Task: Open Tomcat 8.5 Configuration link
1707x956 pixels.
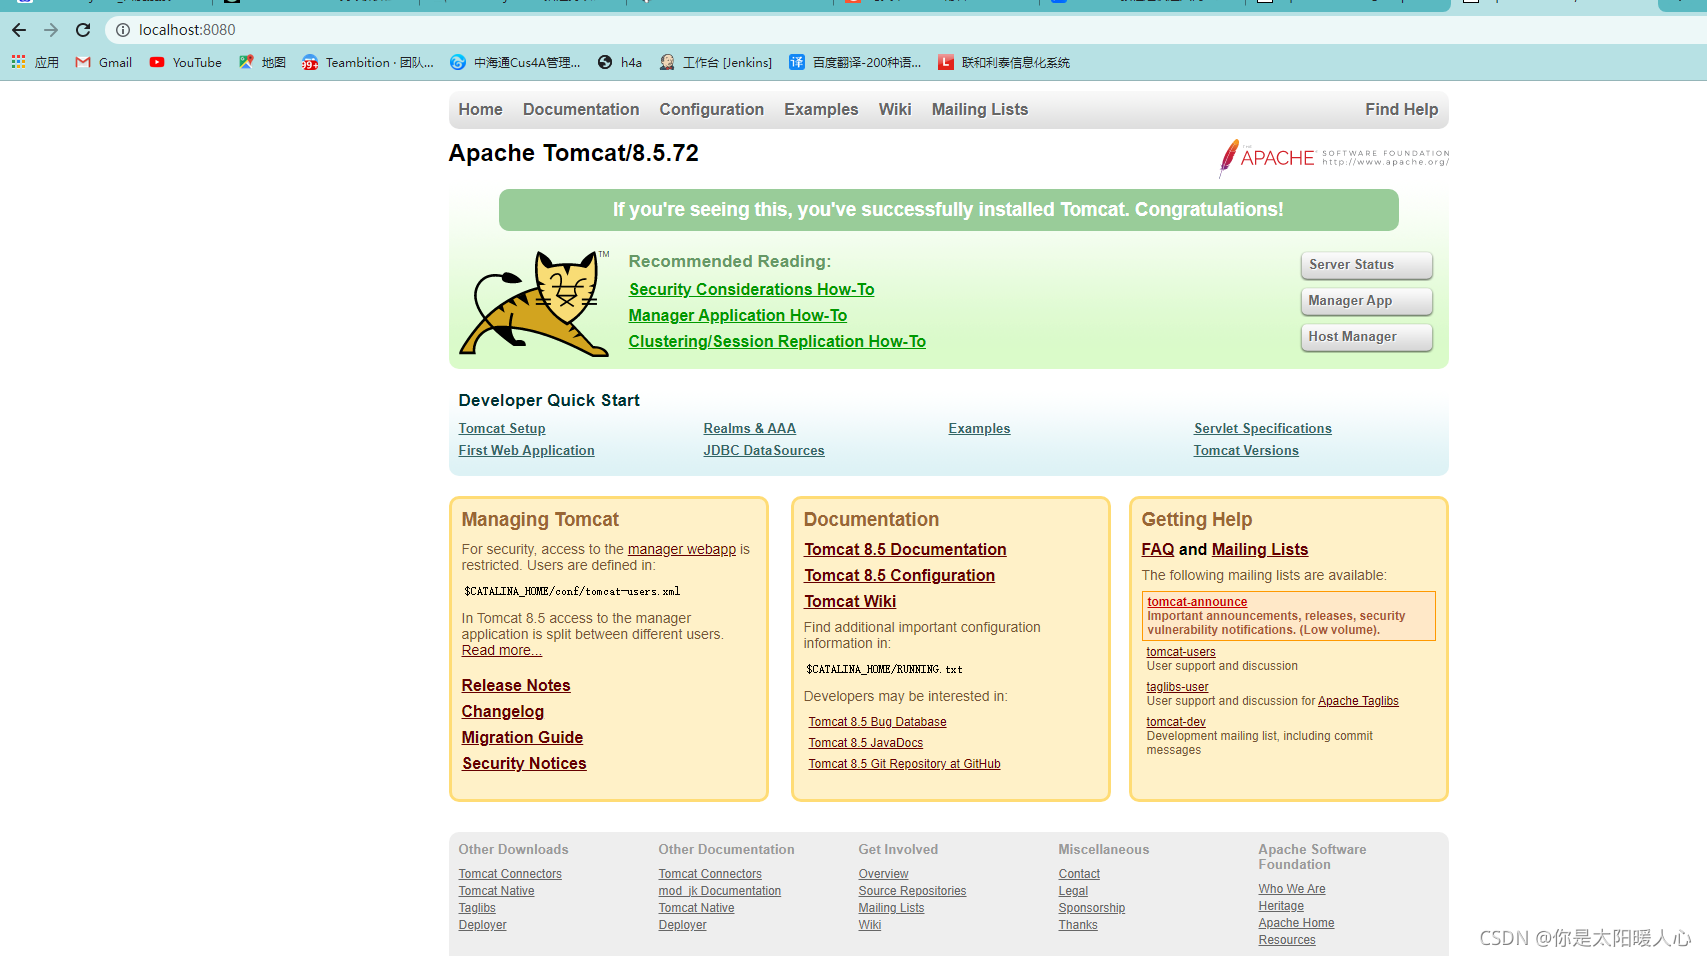Action: (x=899, y=575)
